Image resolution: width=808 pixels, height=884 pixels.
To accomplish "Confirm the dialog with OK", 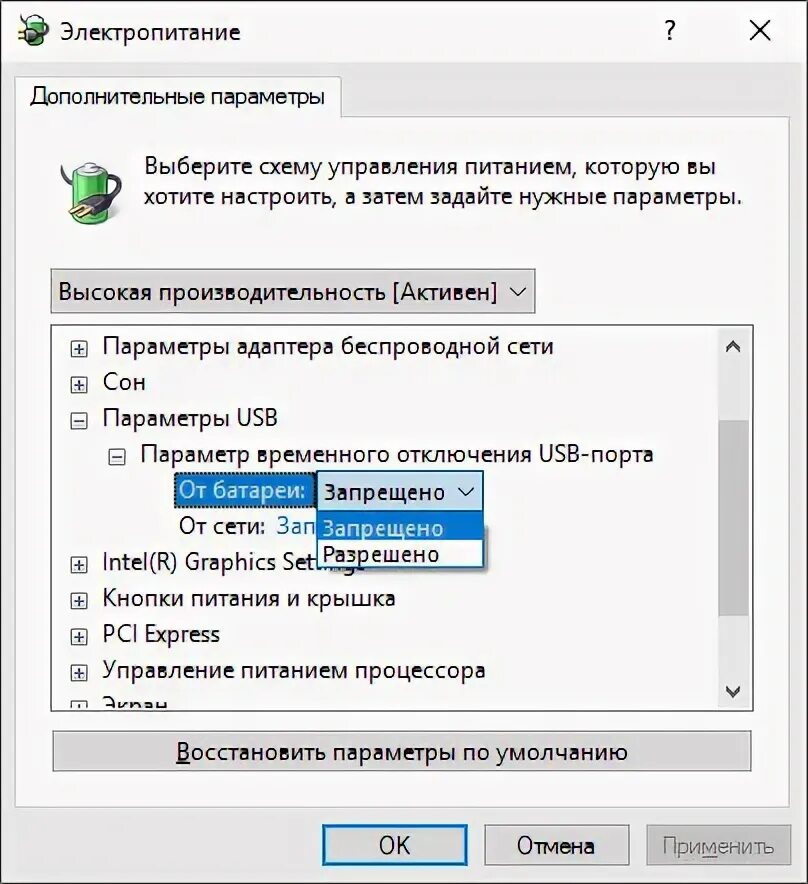I will click(395, 845).
